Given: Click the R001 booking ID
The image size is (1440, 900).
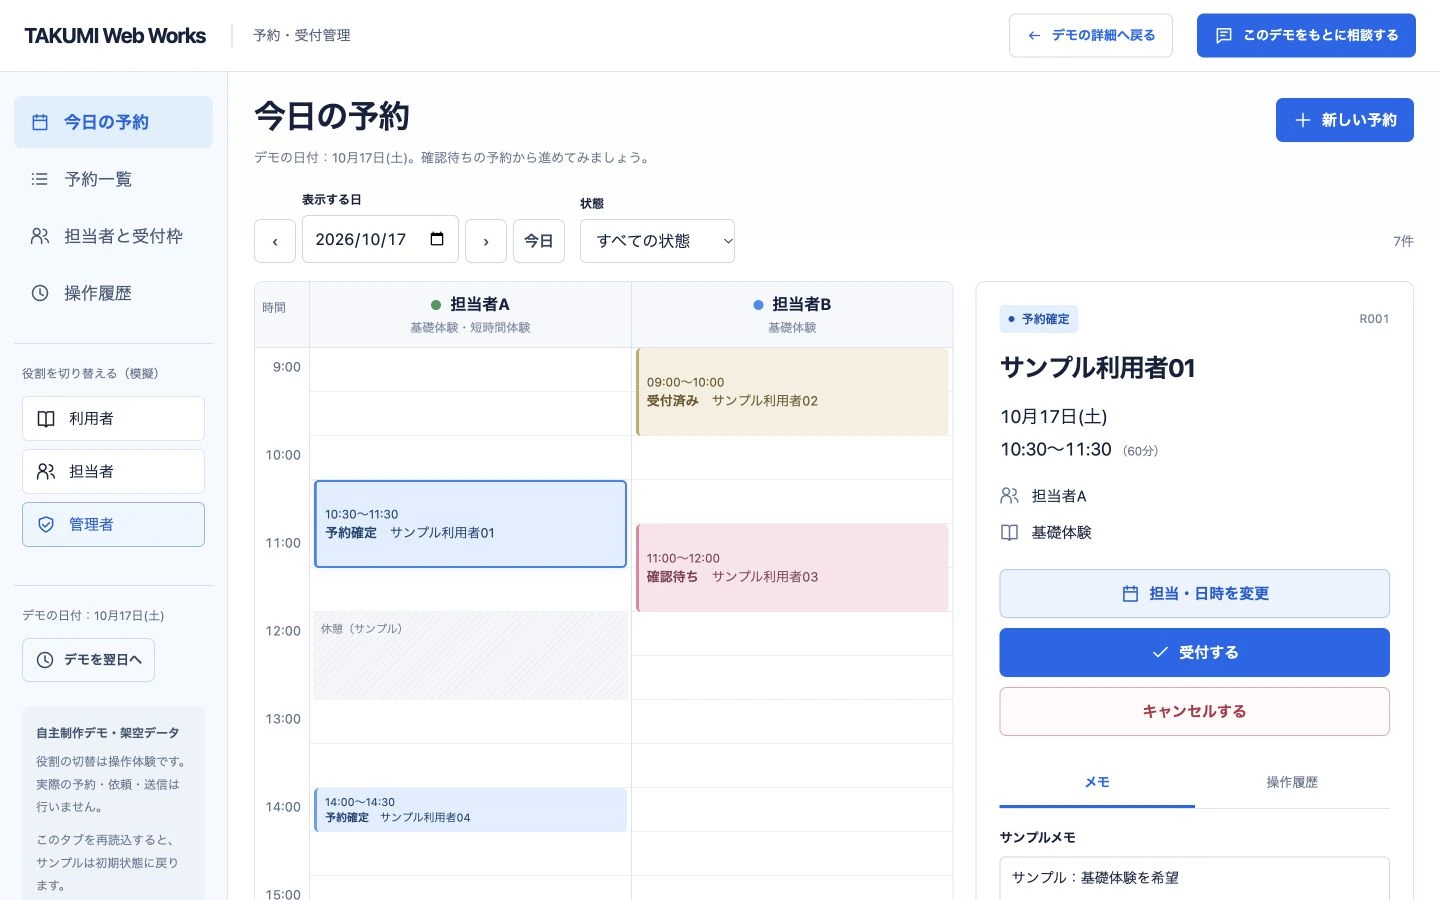Looking at the screenshot, I should [x=1374, y=319].
